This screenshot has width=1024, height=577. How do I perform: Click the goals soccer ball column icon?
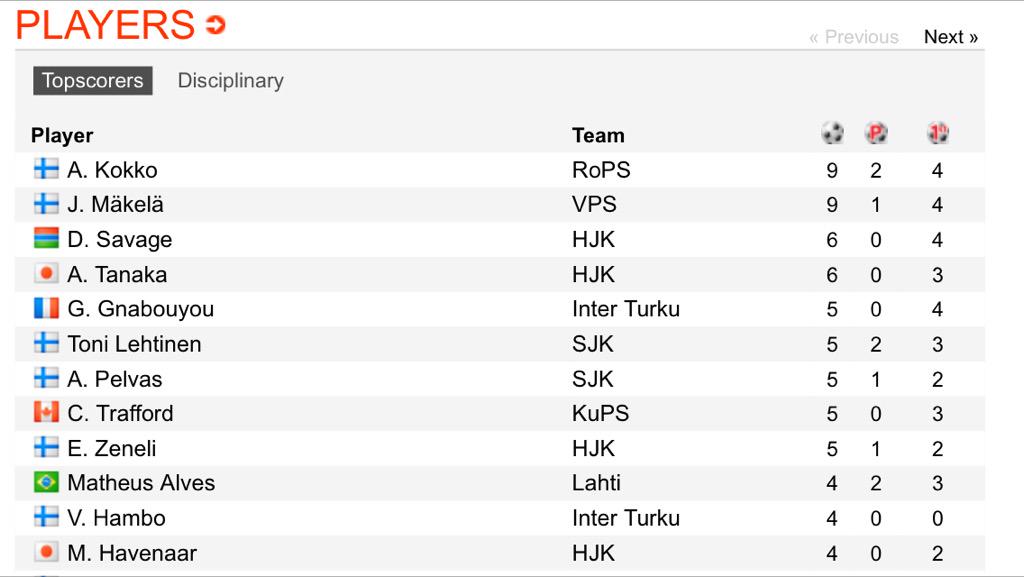click(x=832, y=133)
